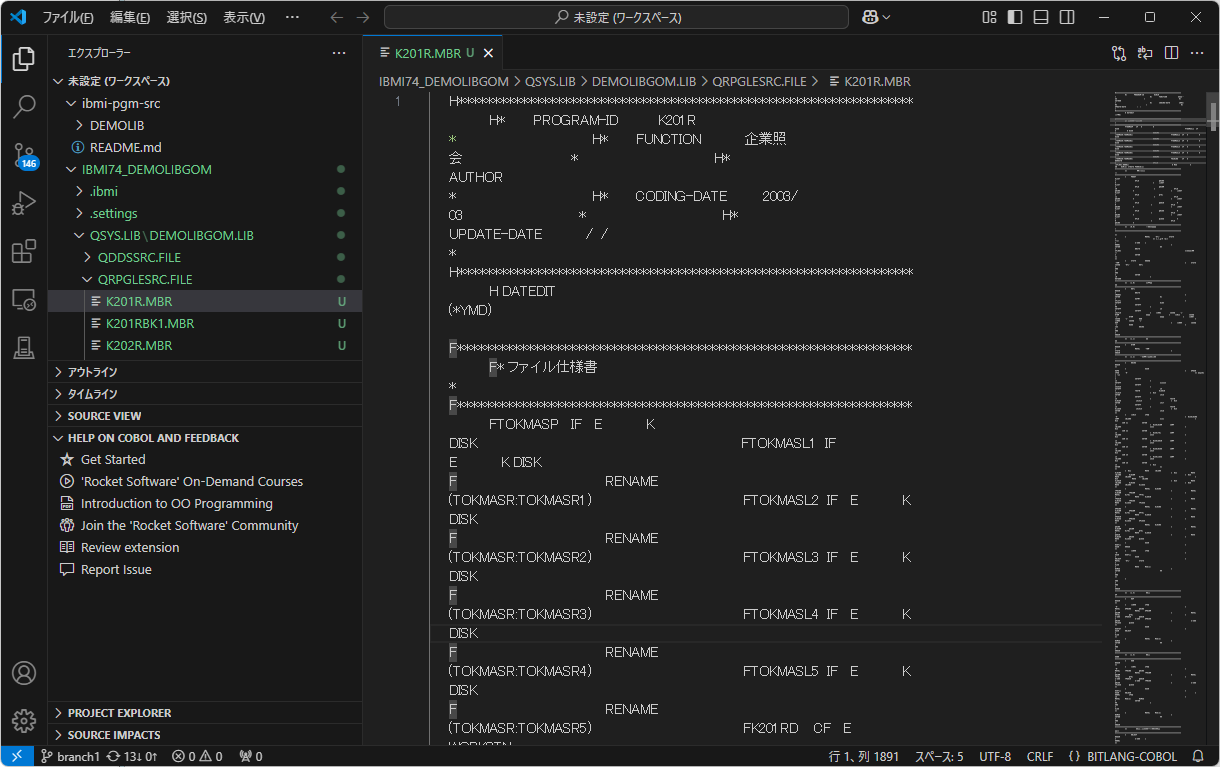Expand the .ibmi folder
The height and width of the screenshot is (767, 1220).
click(x=205, y=191)
